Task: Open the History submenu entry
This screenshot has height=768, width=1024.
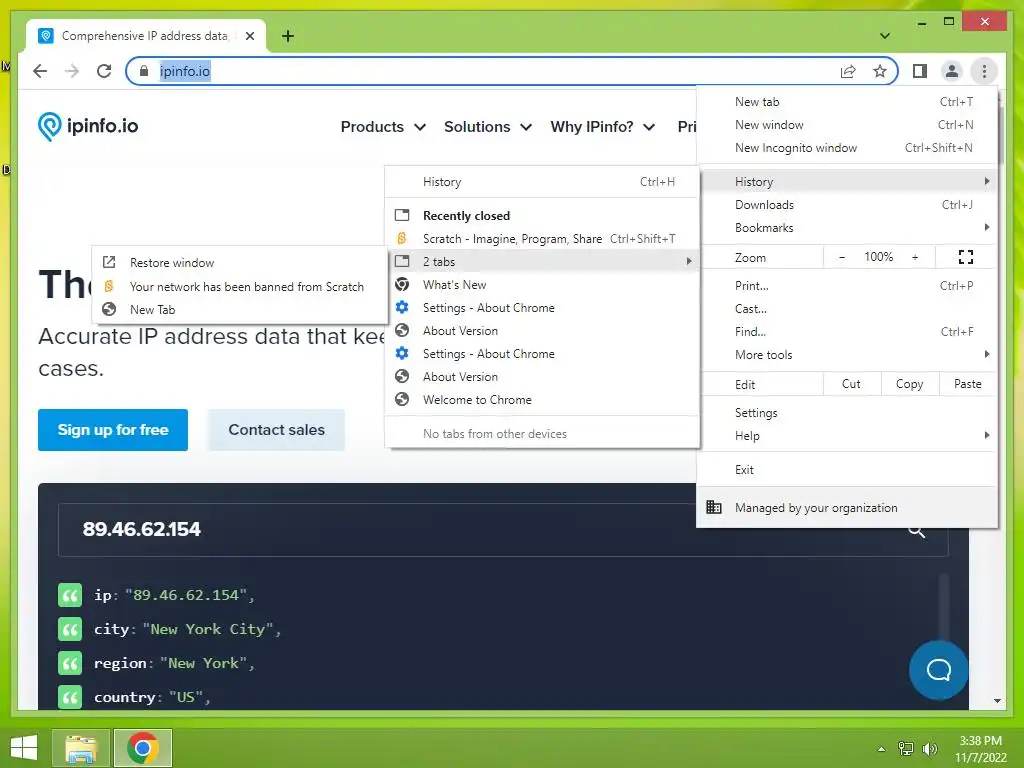Action: click(847, 182)
